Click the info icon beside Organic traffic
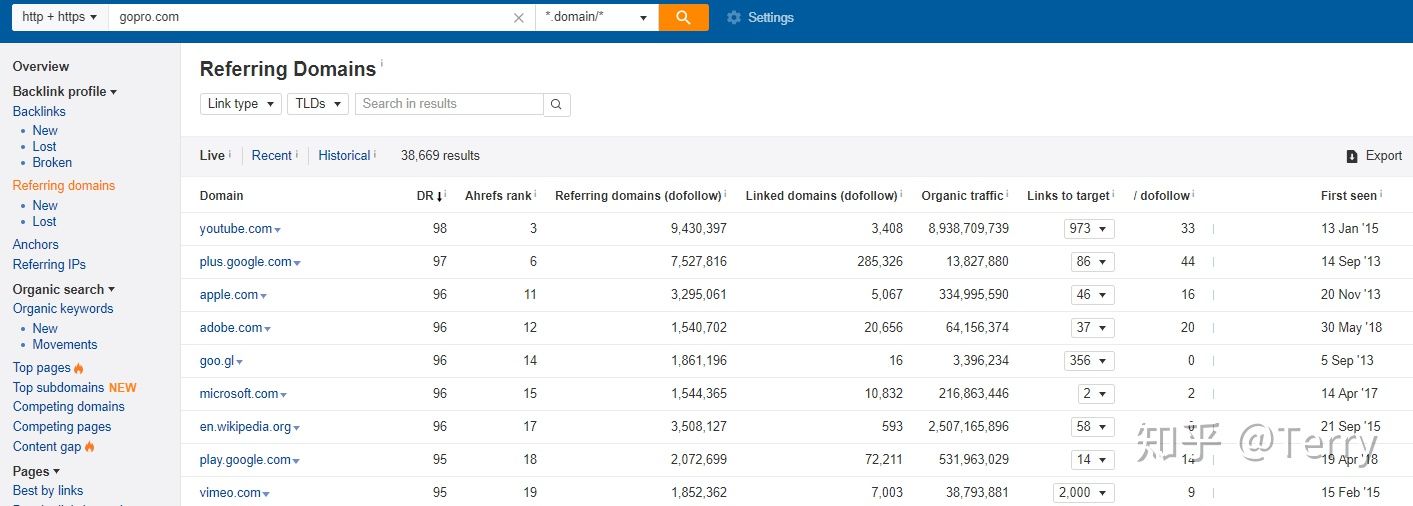The height and width of the screenshot is (506, 1413). tap(1008, 193)
